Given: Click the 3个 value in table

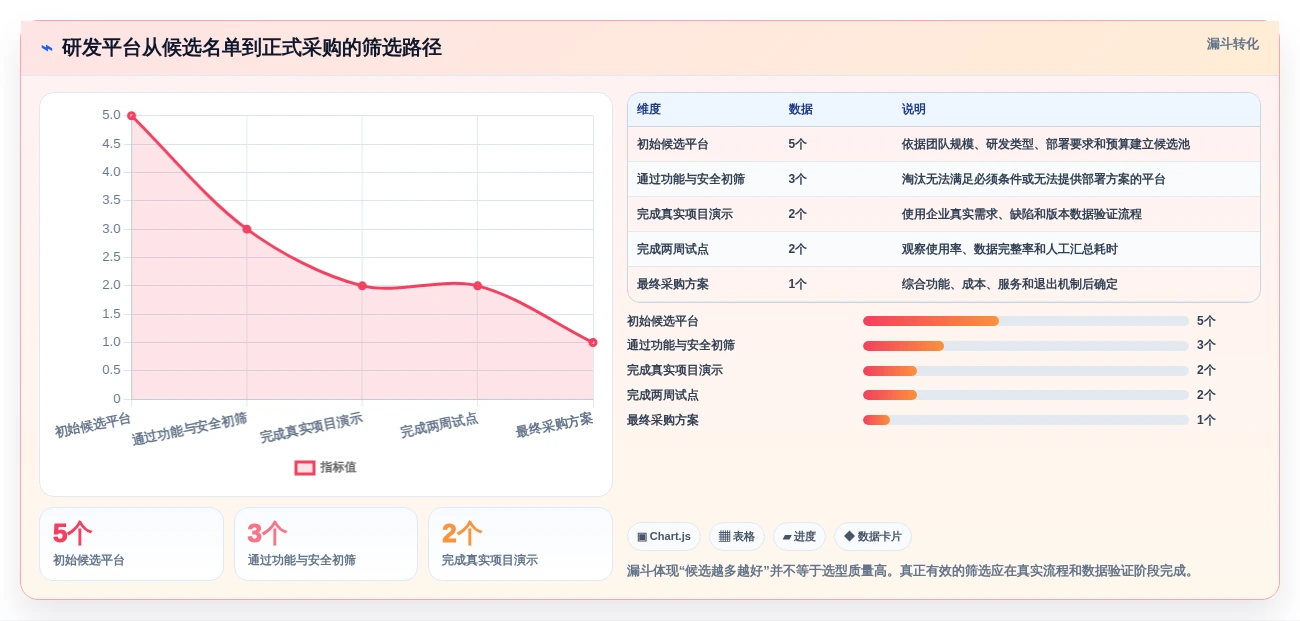Looking at the screenshot, I should click(x=797, y=179).
